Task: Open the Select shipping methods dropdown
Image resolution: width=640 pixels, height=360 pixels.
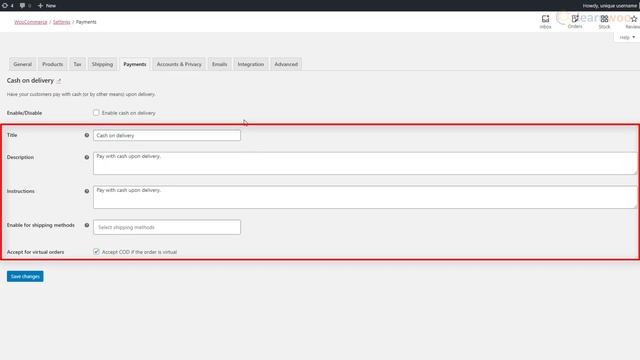Action: [x=167, y=227]
